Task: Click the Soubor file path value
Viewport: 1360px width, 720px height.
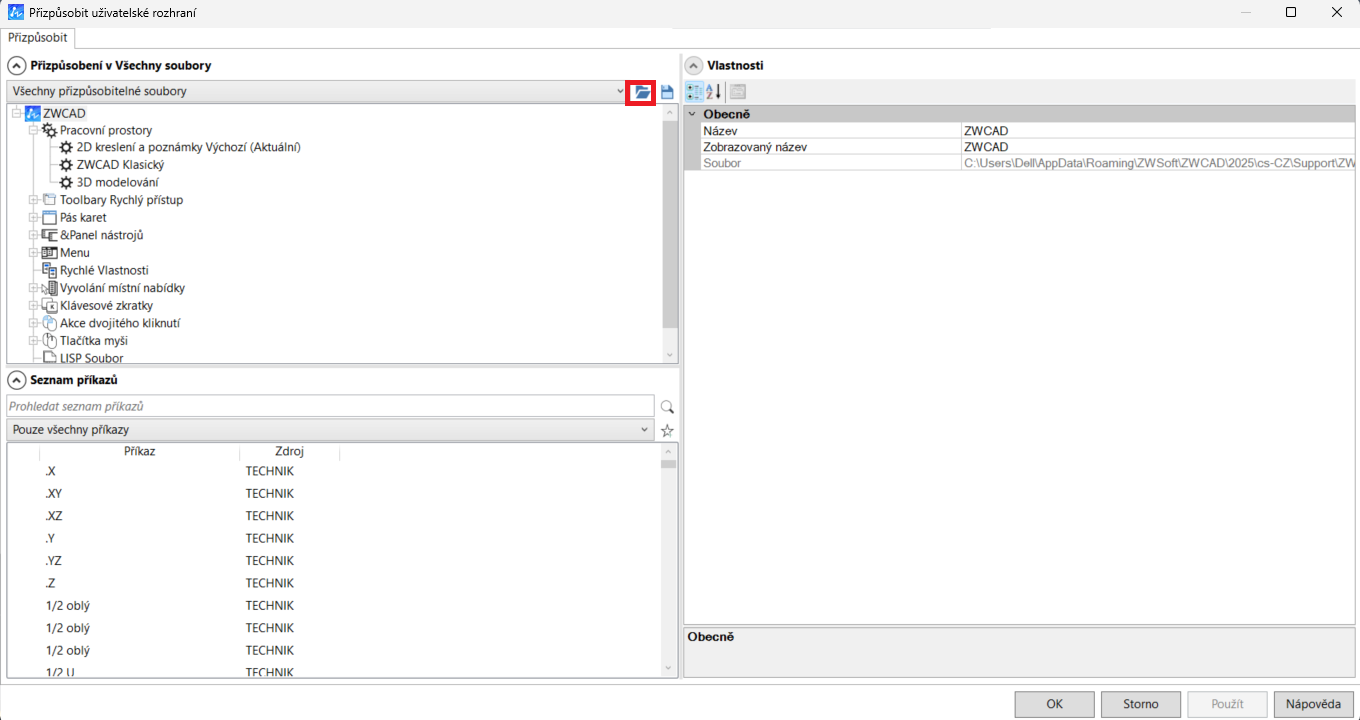Action: [x=1158, y=163]
